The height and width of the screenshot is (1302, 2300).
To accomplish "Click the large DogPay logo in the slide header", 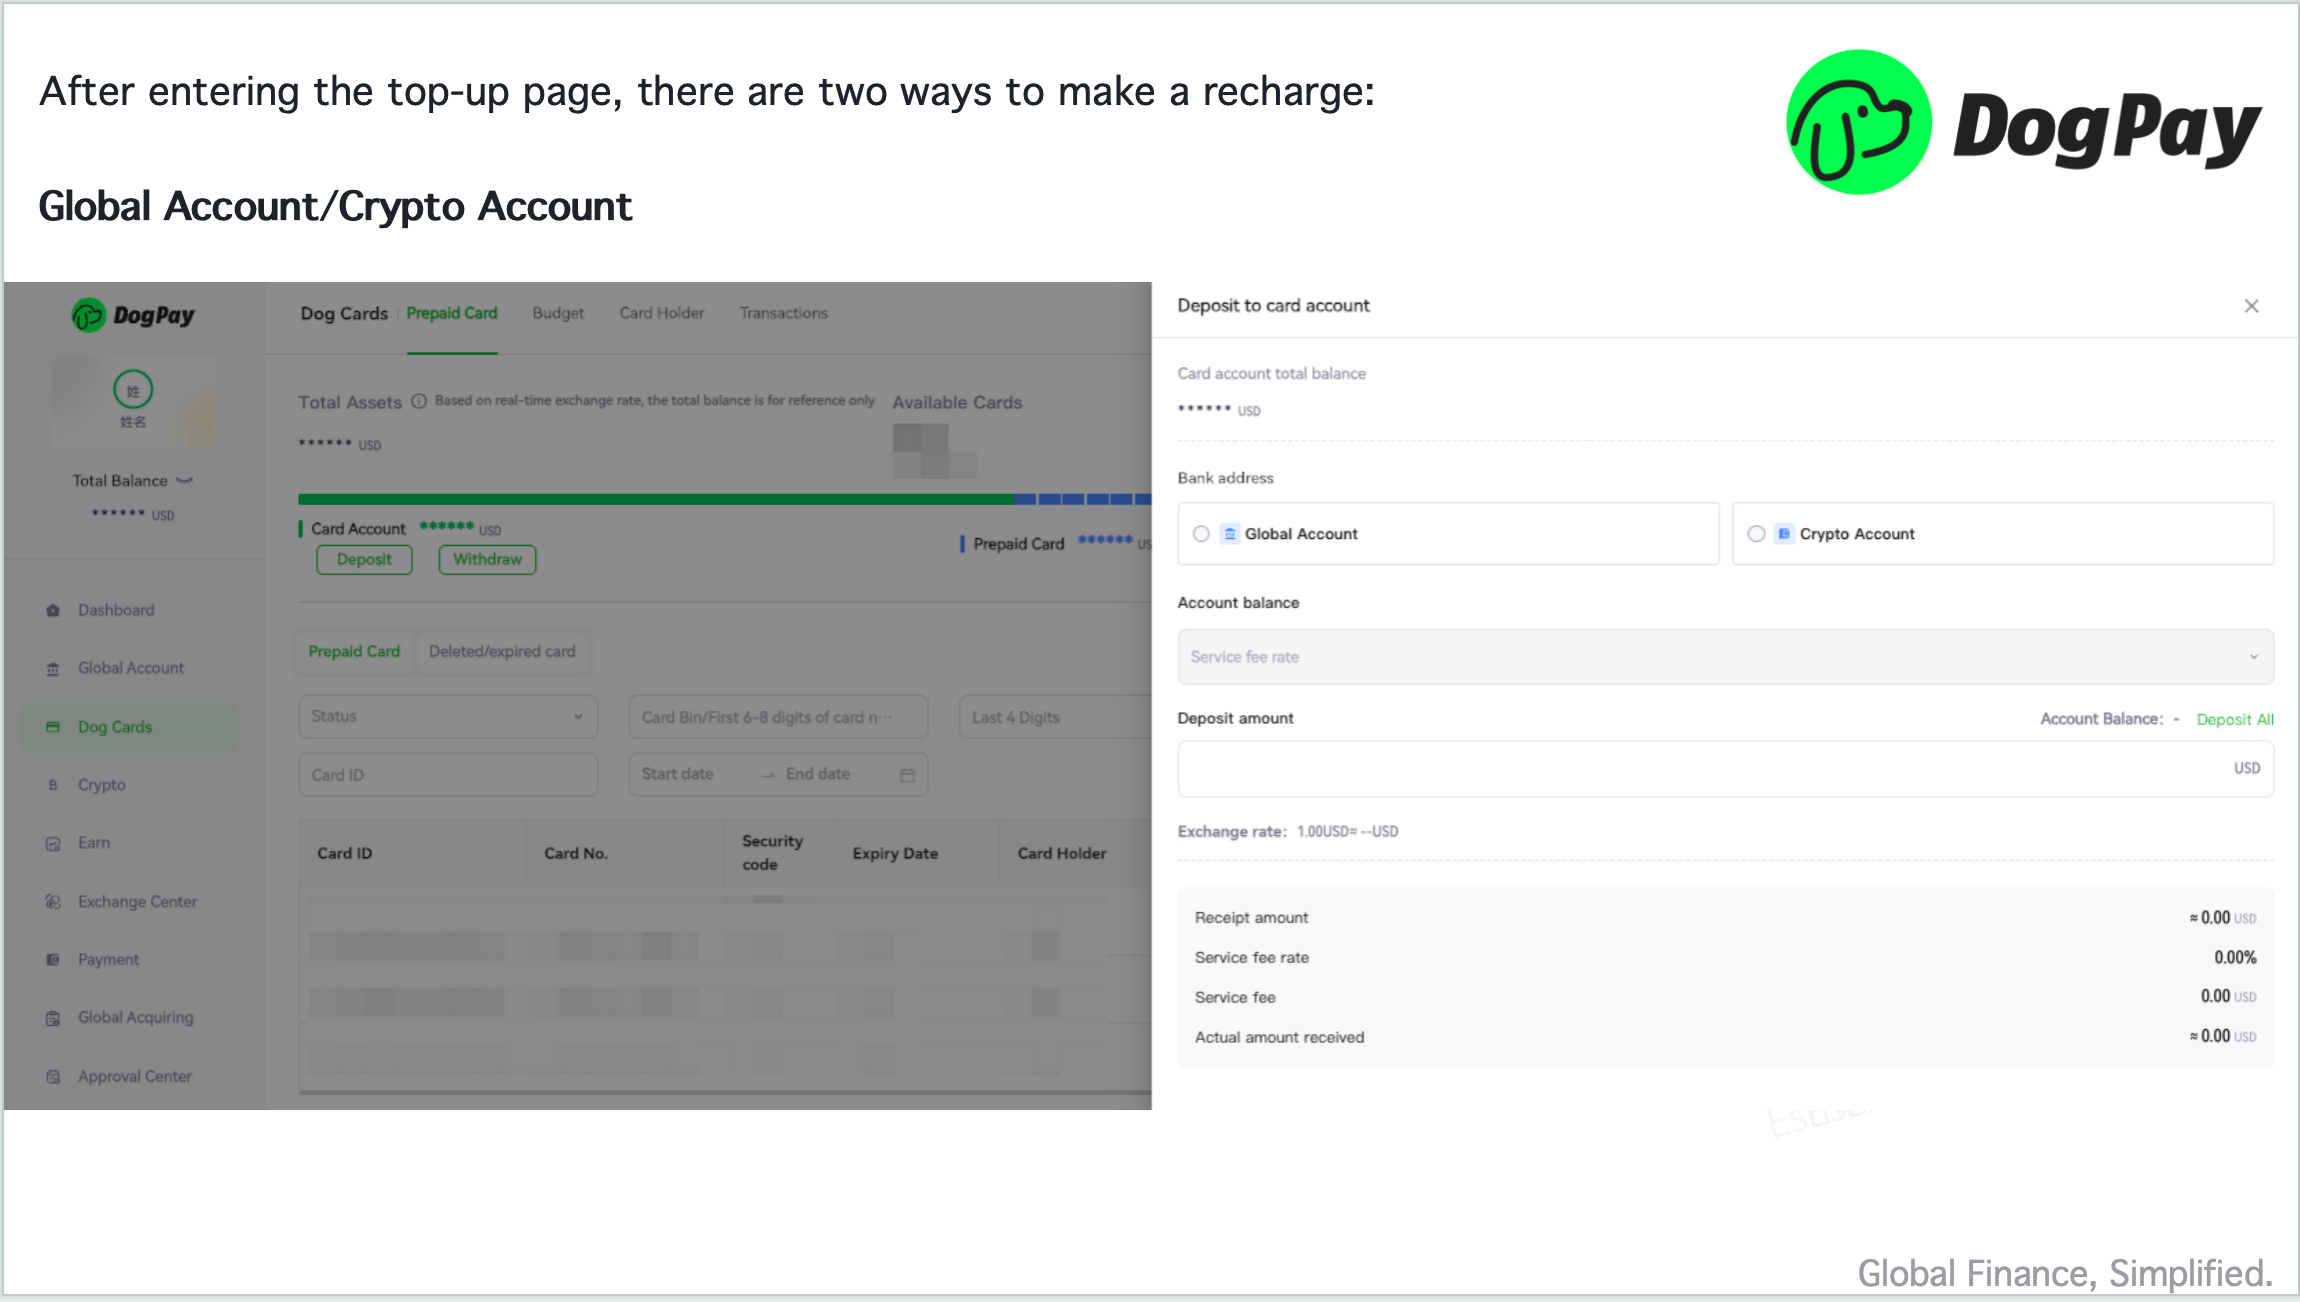I will tap(2023, 123).
